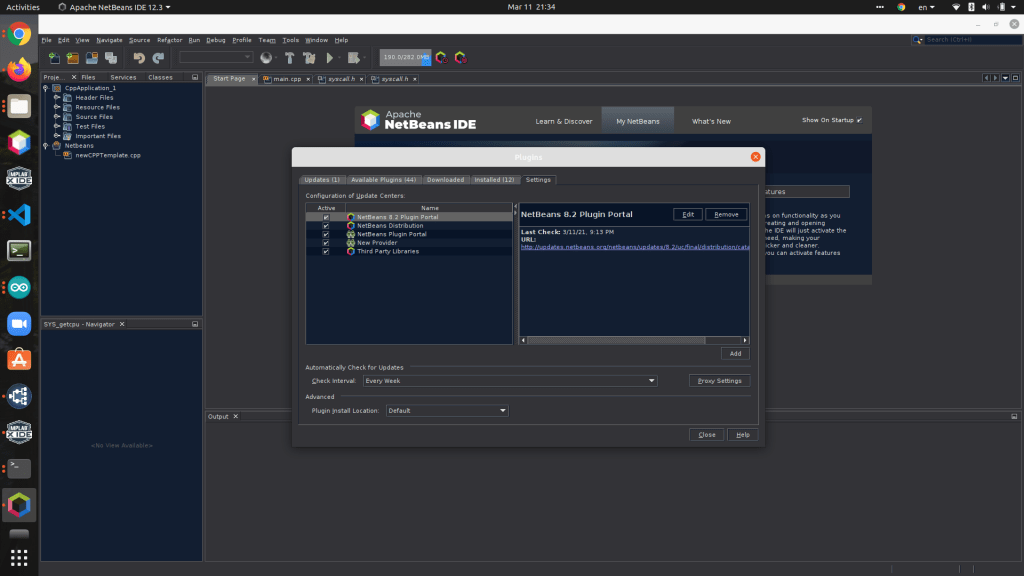Click the Clean and Build icon
1024x576 pixels.
[x=309, y=58]
